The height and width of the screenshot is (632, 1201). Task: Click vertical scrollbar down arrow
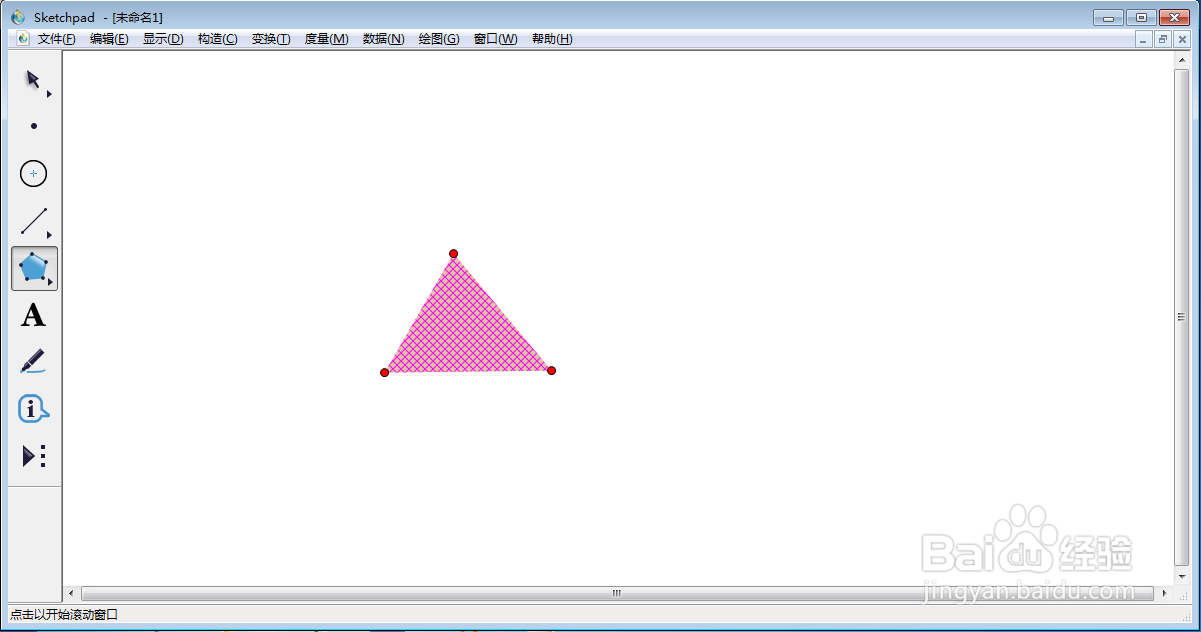[1182, 577]
